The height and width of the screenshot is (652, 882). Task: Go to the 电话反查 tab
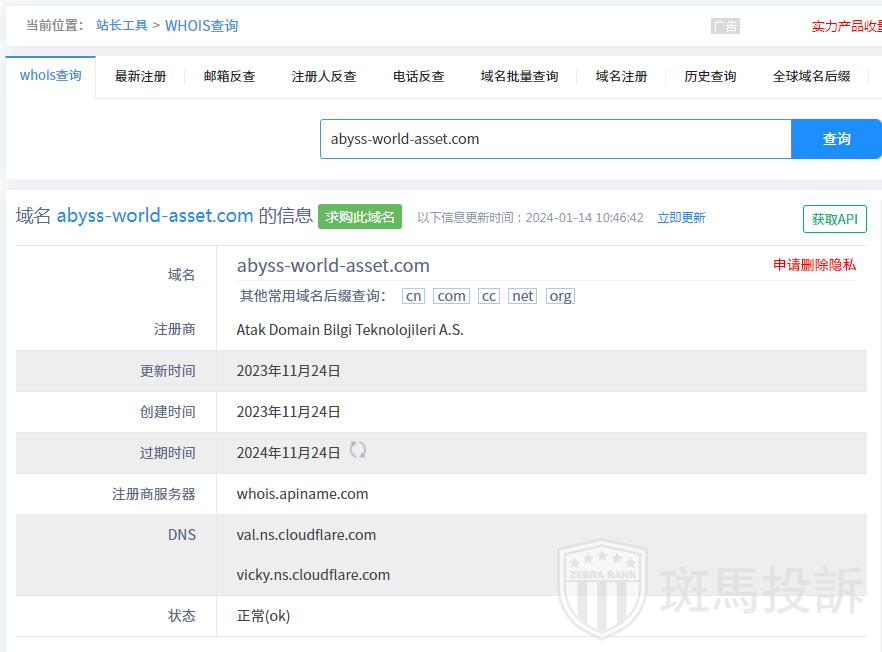[419, 76]
